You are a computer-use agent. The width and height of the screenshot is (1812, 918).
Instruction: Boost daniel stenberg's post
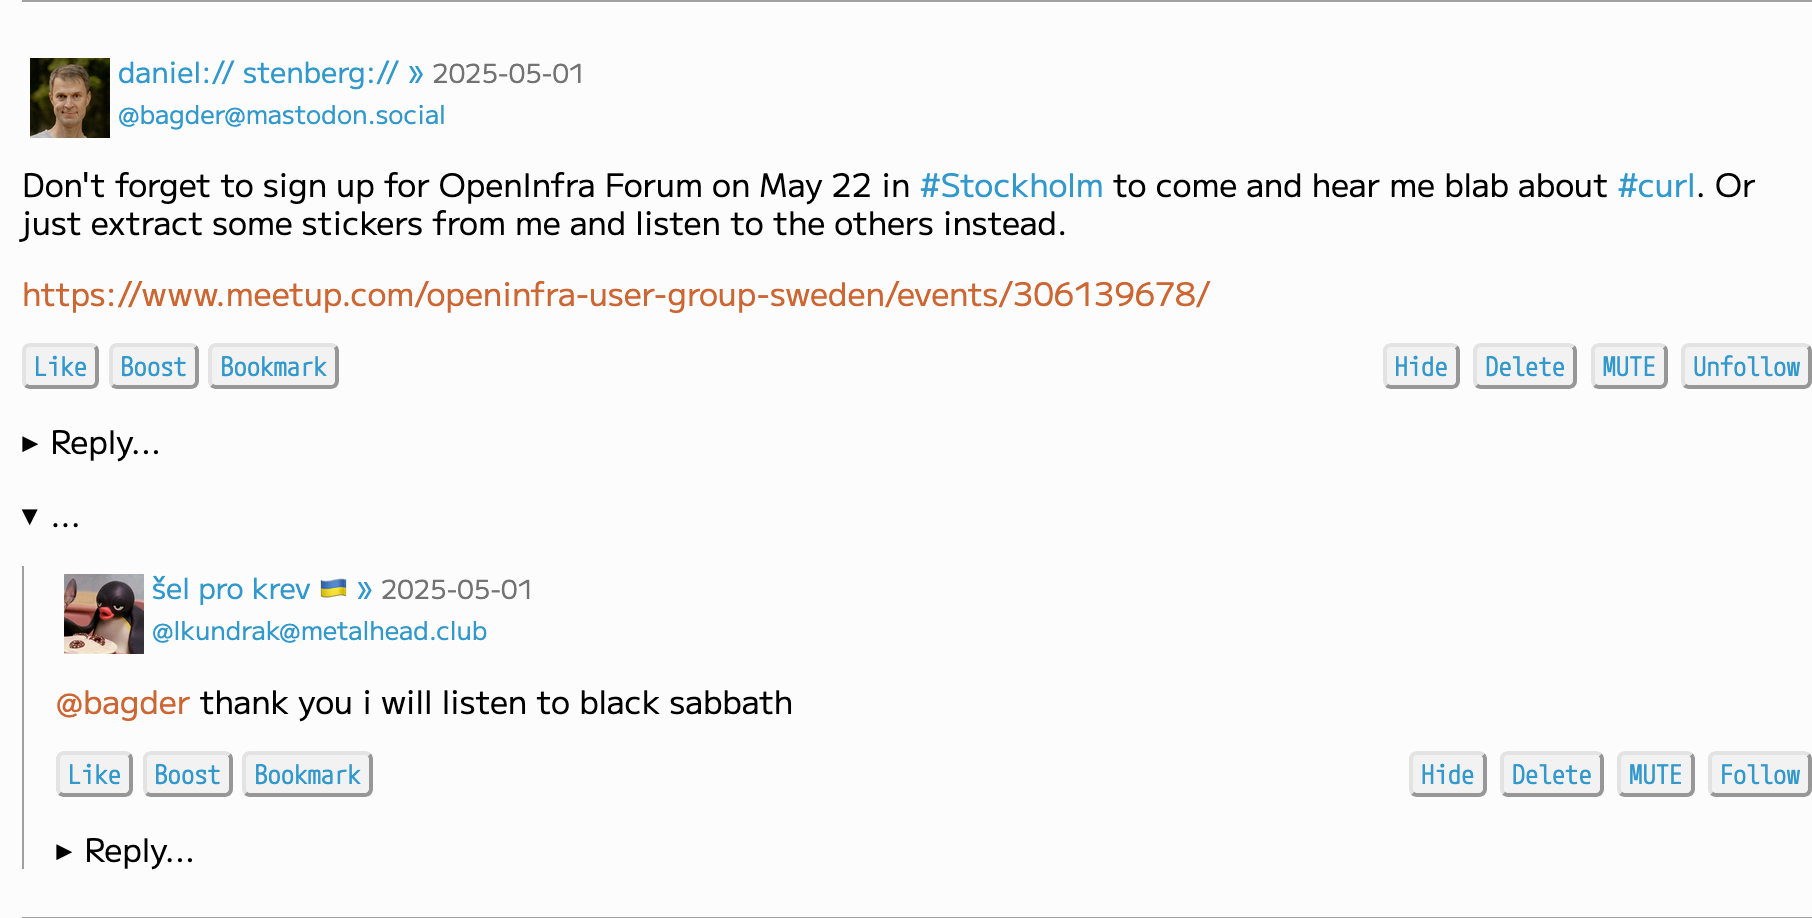pyautogui.click(x=153, y=367)
